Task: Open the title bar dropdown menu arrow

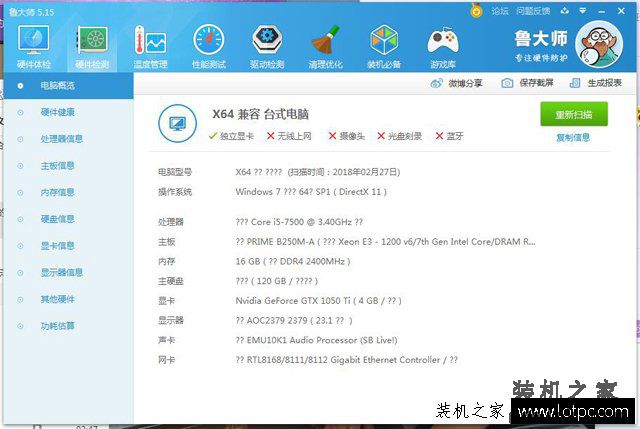Action: [583, 11]
